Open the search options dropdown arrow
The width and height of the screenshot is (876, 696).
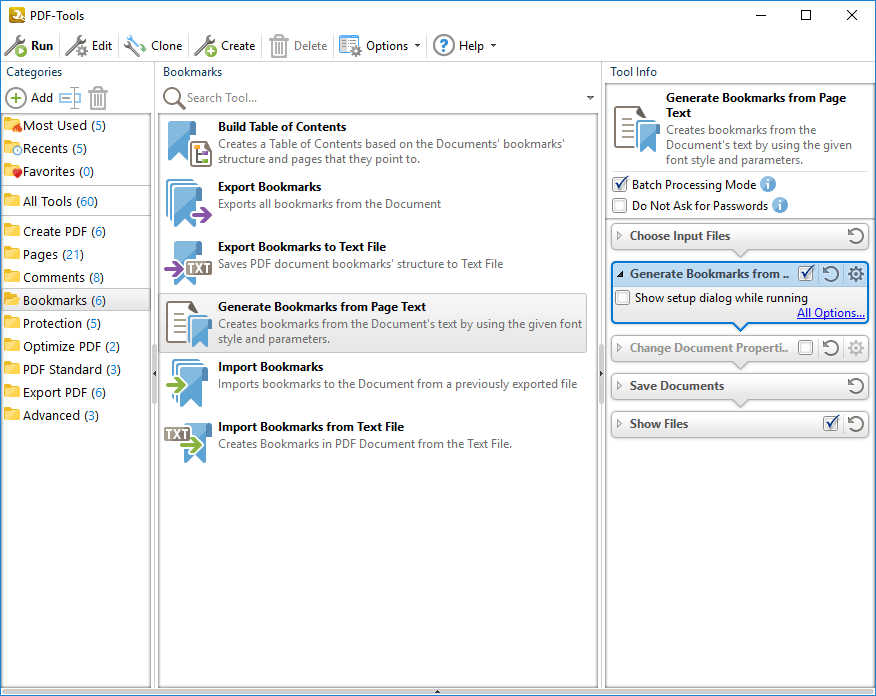pyautogui.click(x=590, y=98)
